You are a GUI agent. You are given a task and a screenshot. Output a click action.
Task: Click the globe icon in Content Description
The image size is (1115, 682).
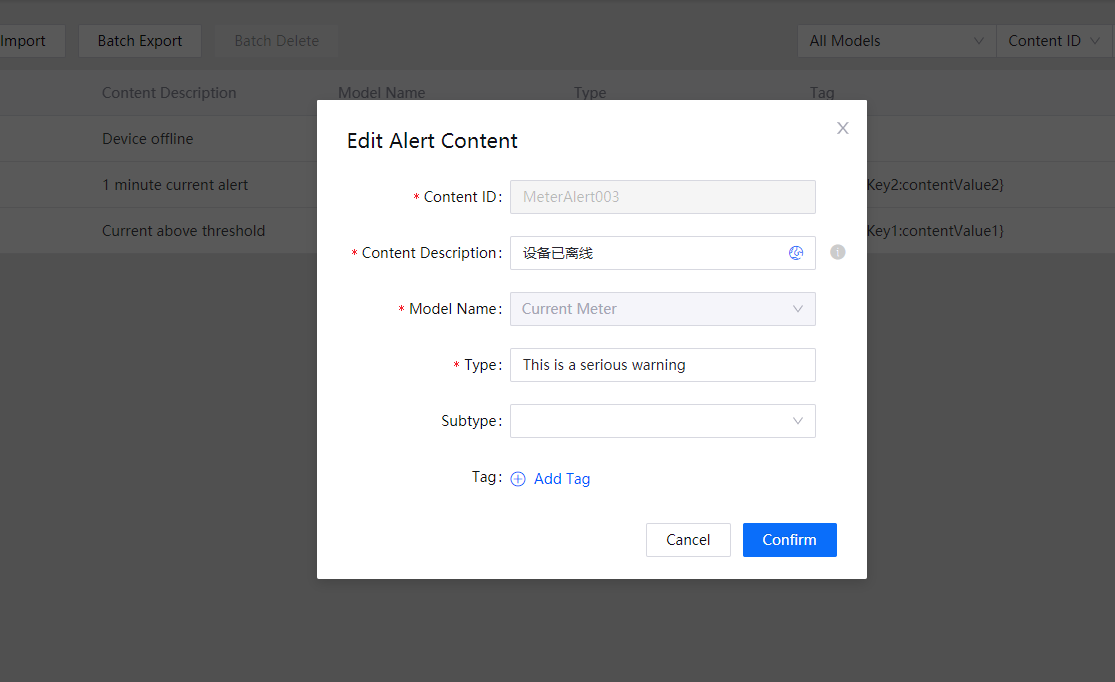(796, 253)
